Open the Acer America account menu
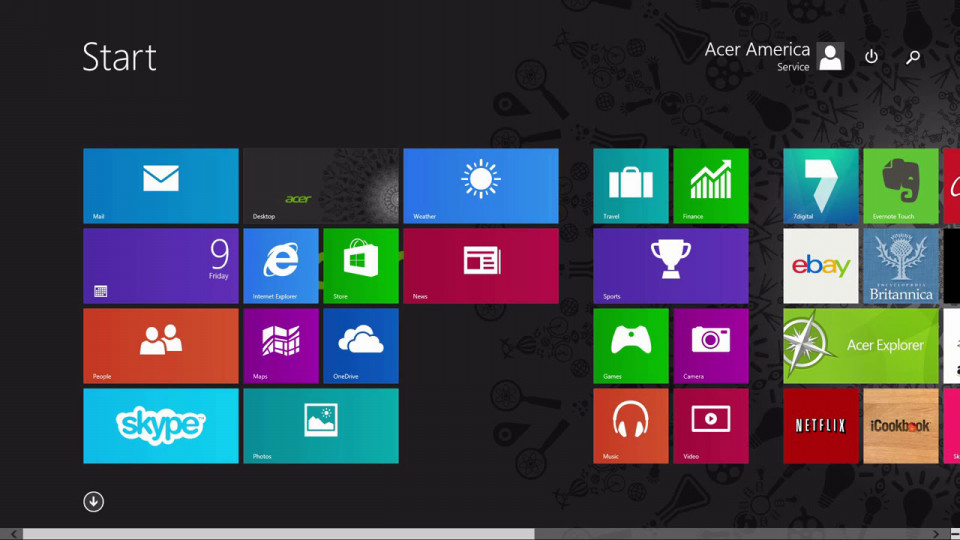960x540 pixels. coord(757,56)
